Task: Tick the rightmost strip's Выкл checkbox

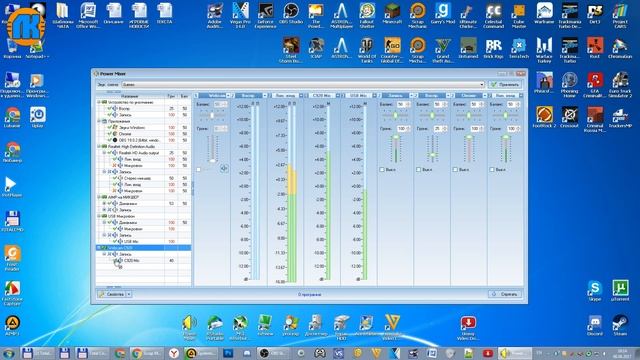Action: 492,169
